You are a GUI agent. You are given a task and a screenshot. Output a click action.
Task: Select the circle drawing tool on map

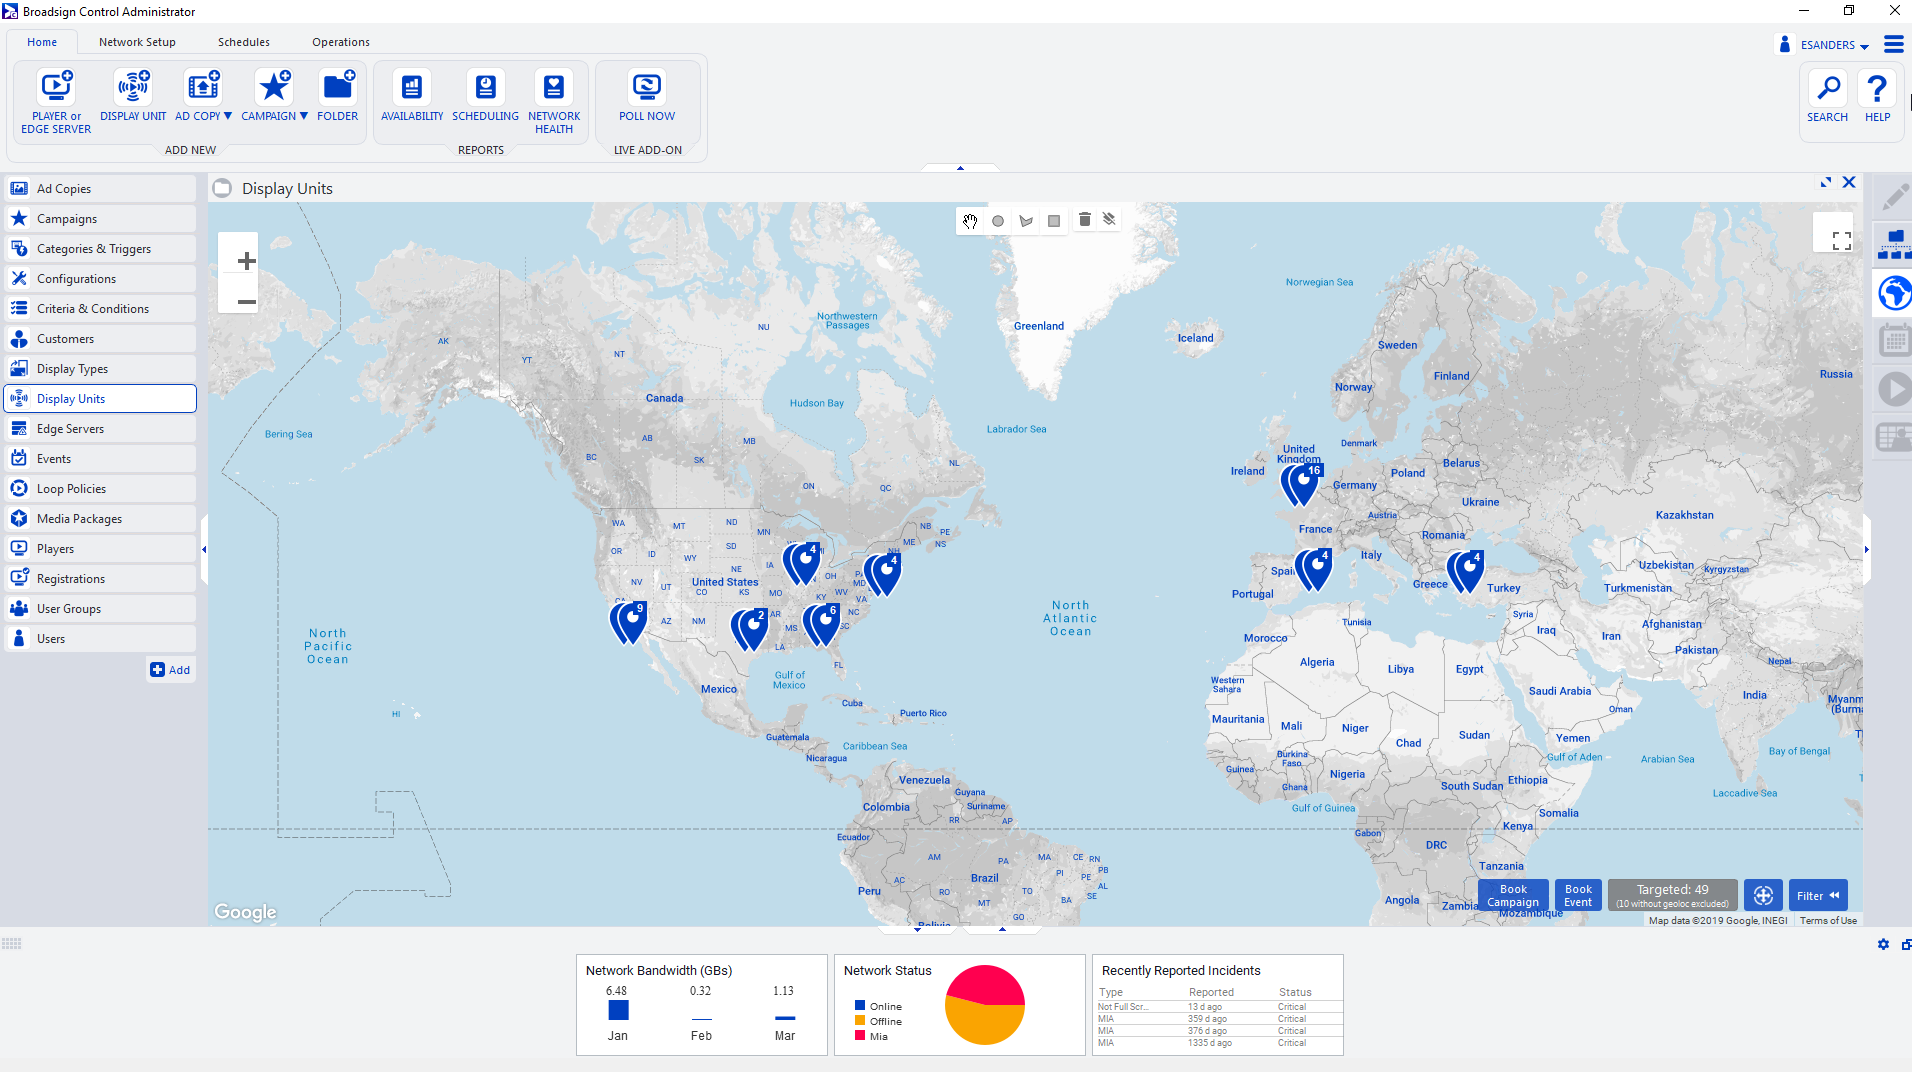[x=998, y=221]
